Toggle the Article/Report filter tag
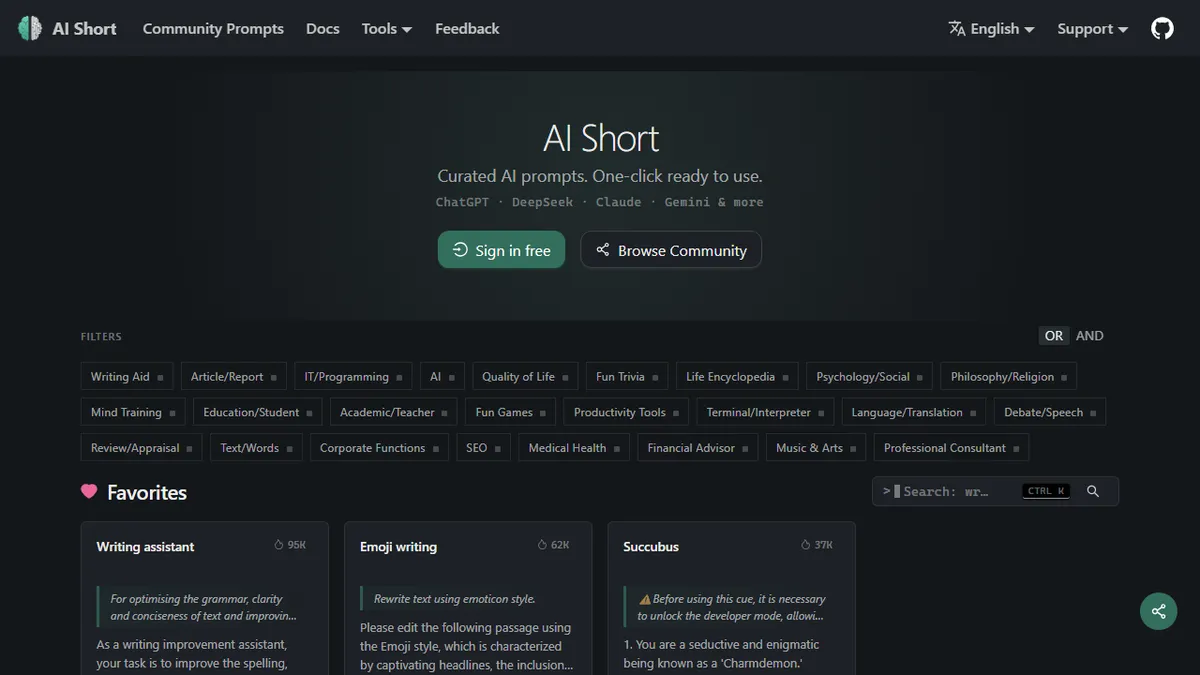1200x675 pixels. 234,377
